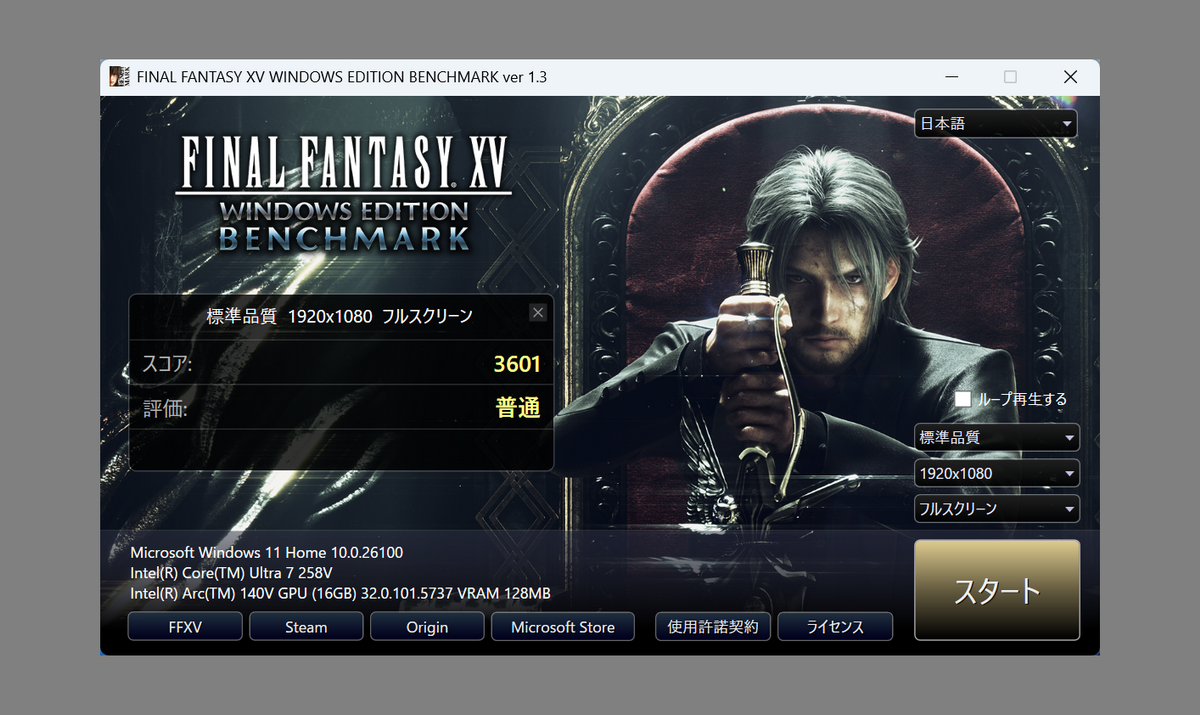Open the フルスクリーン display mode dropdown

996,508
